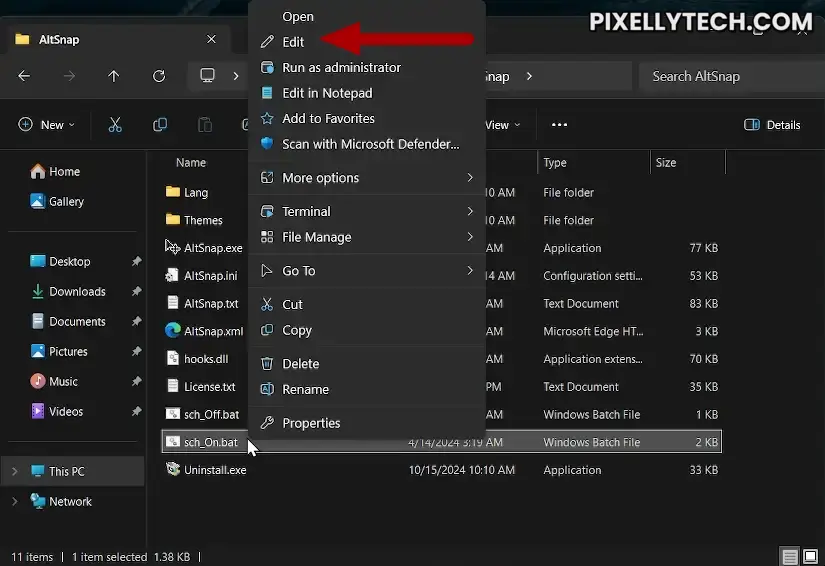Click the Search AltSnap field
Image resolution: width=825 pixels, height=566 pixels.
click(731, 76)
